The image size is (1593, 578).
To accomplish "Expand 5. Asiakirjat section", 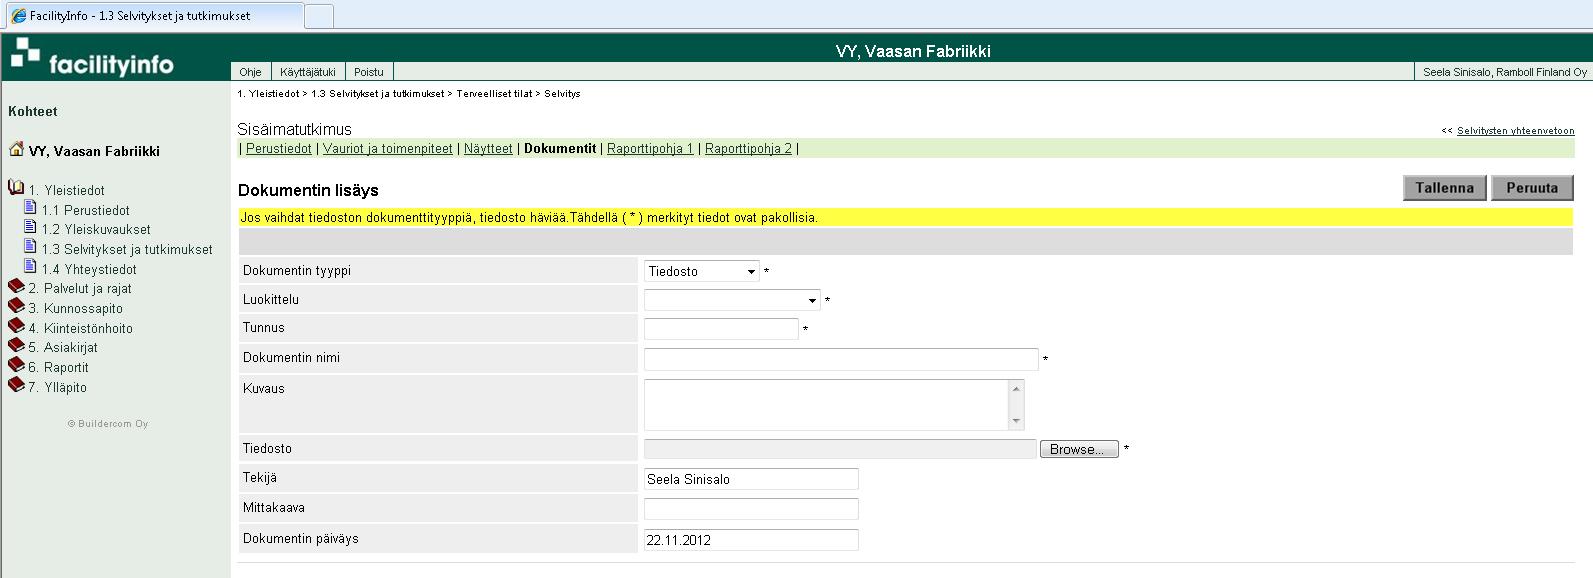I will [x=63, y=348].
